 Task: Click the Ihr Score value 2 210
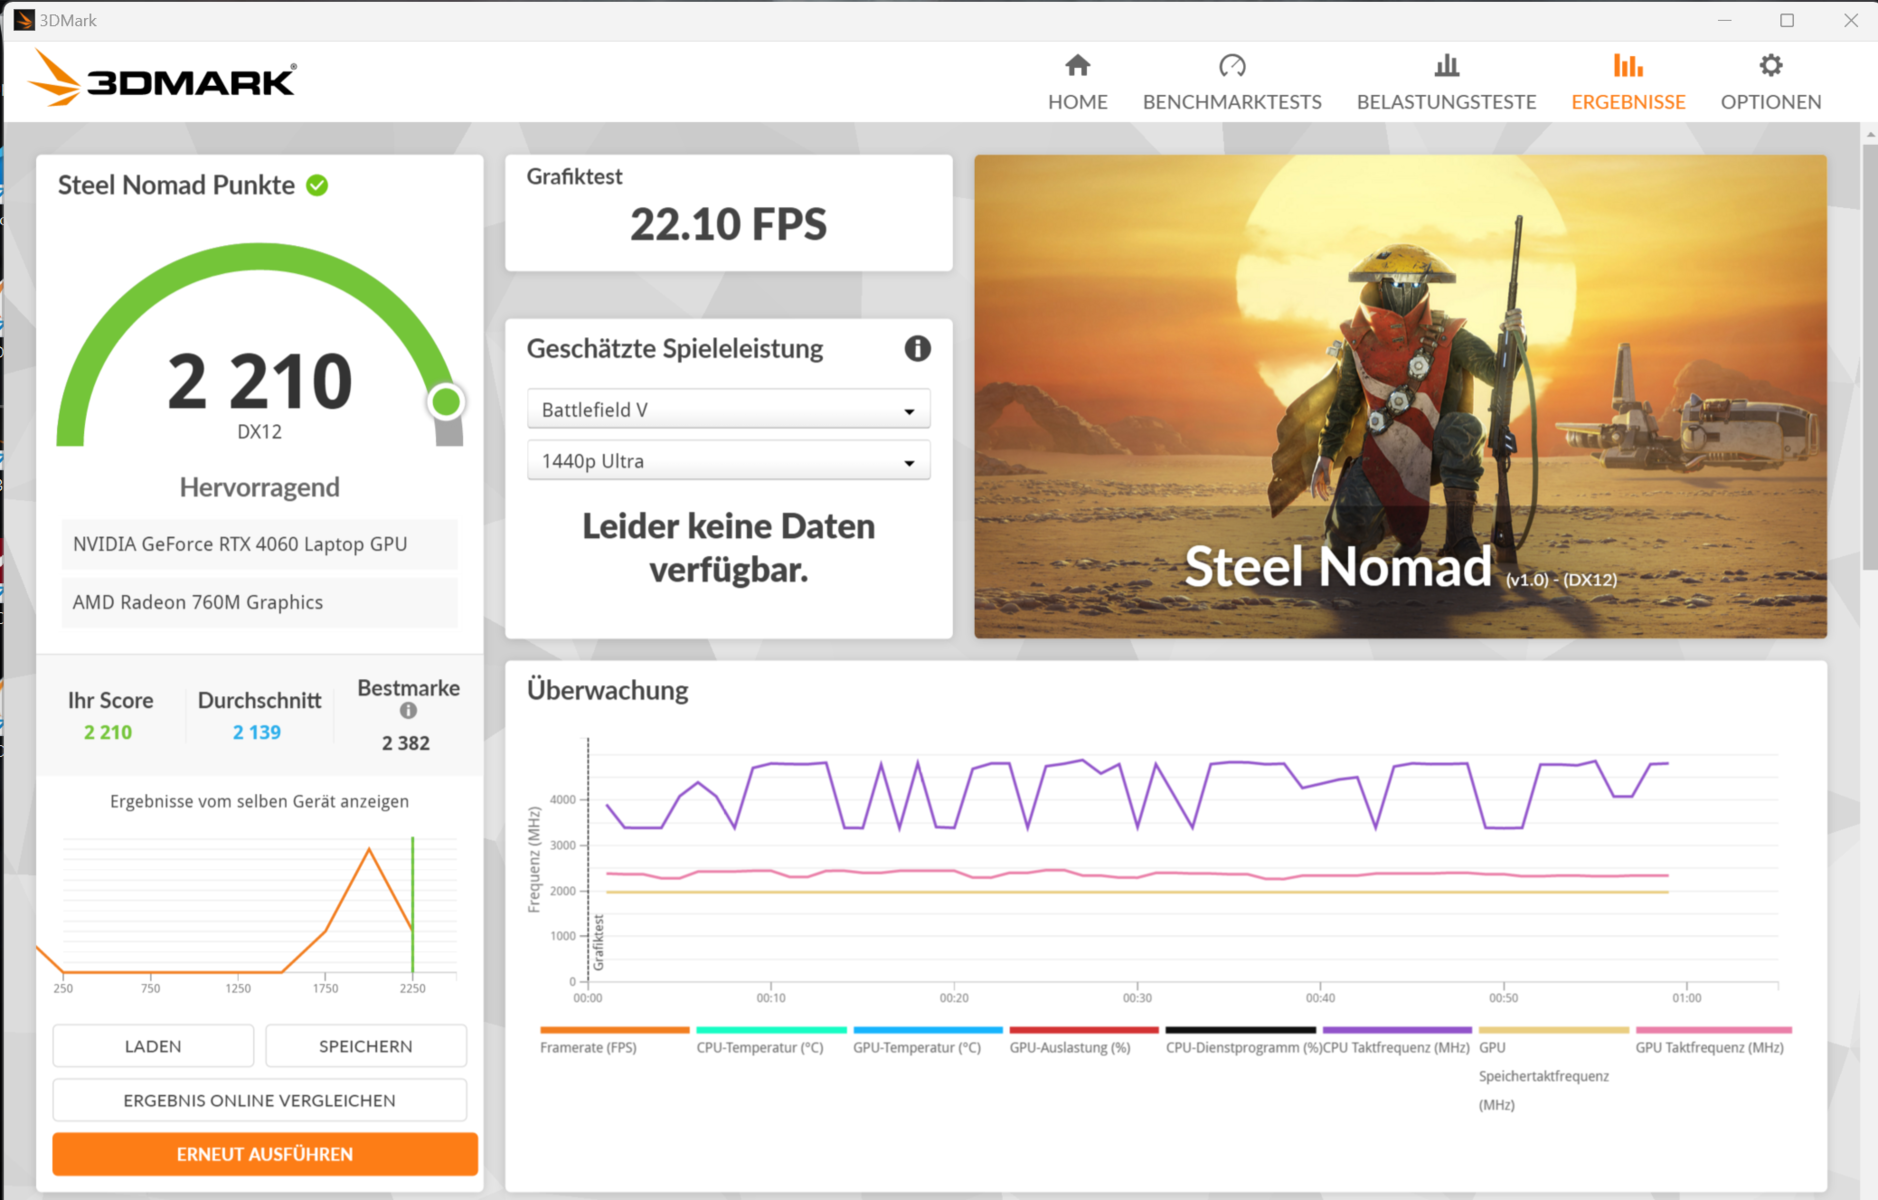click(108, 732)
